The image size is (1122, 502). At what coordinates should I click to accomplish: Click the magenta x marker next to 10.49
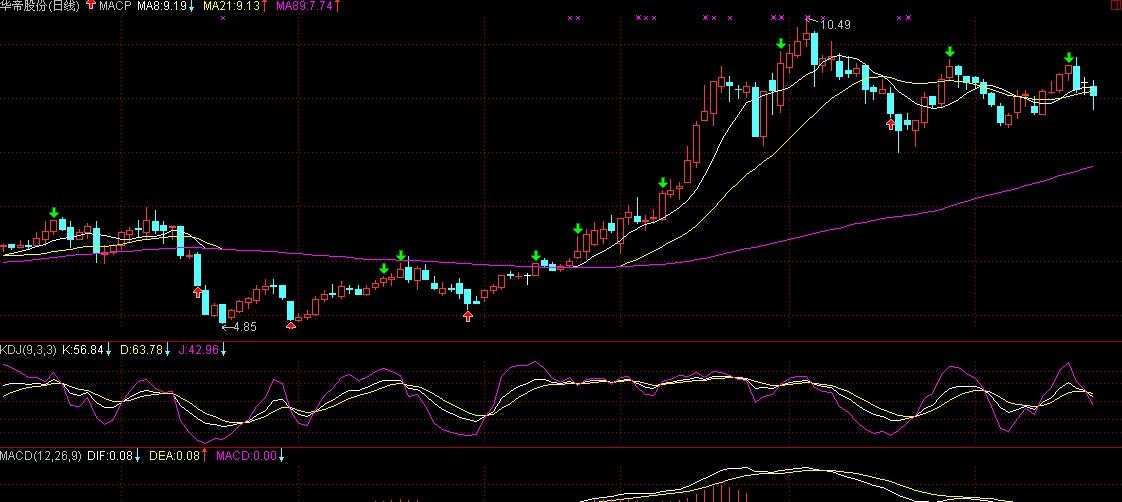click(809, 18)
